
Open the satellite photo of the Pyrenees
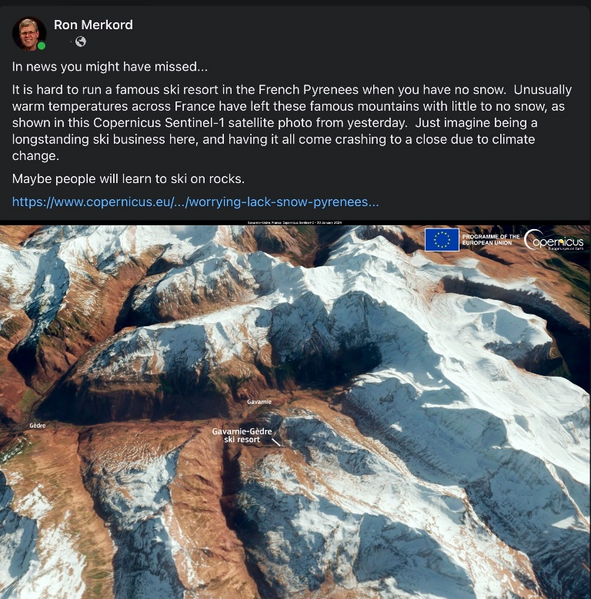point(295,412)
